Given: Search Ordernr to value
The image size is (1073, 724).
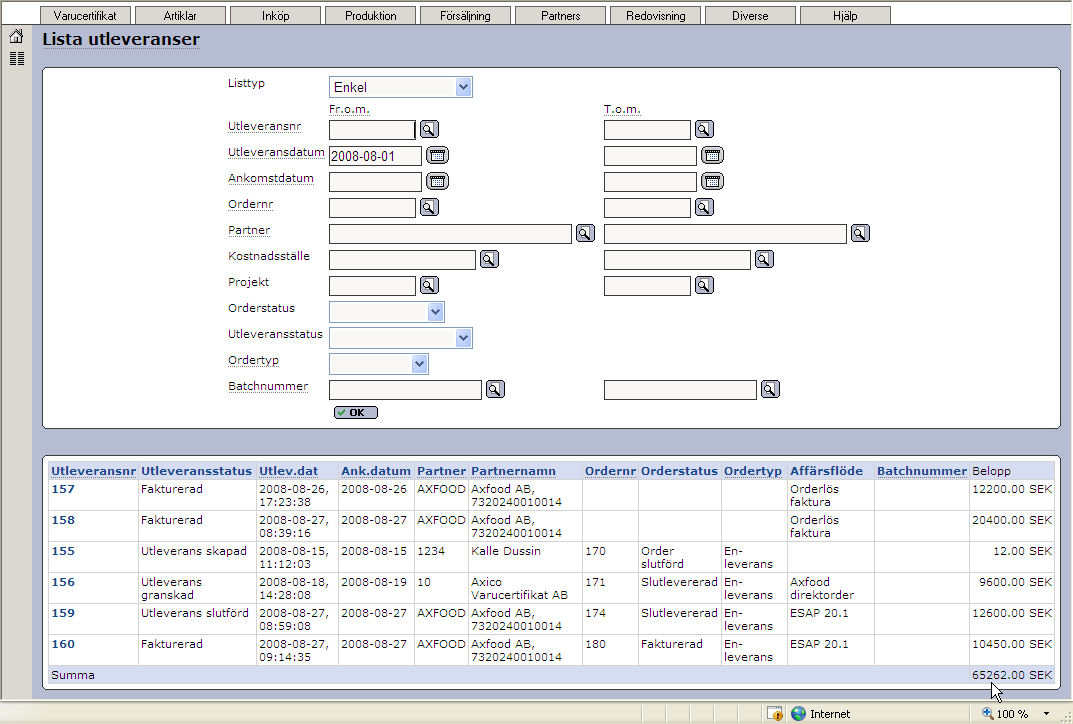Looking at the screenshot, I should pos(704,207).
